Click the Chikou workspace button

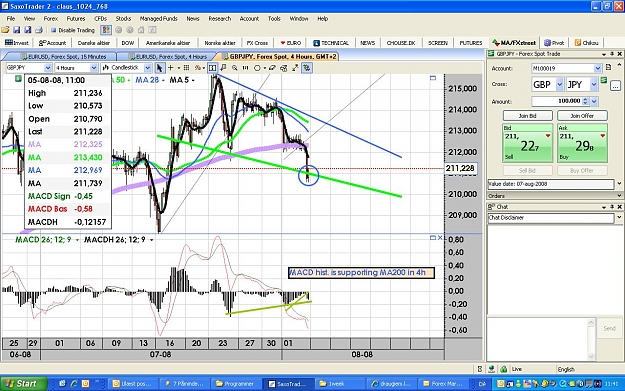(586, 43)
